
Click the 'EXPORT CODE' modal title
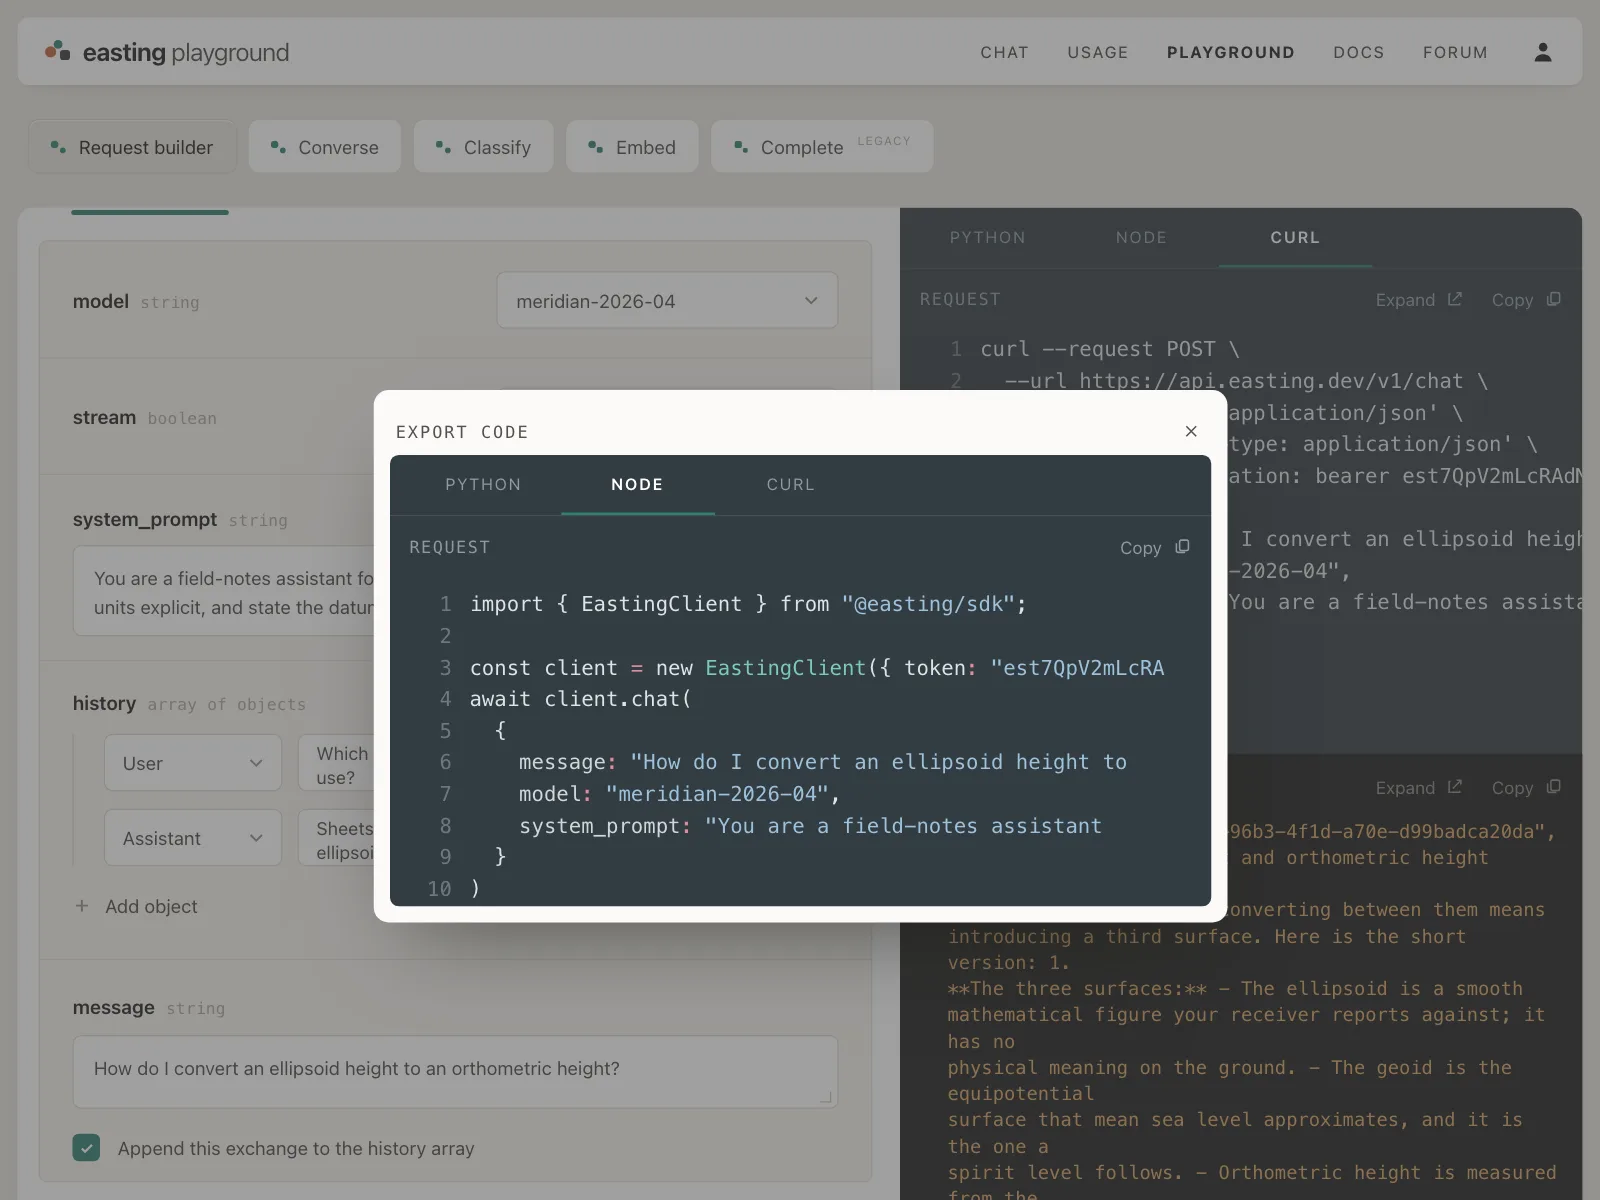462,432
